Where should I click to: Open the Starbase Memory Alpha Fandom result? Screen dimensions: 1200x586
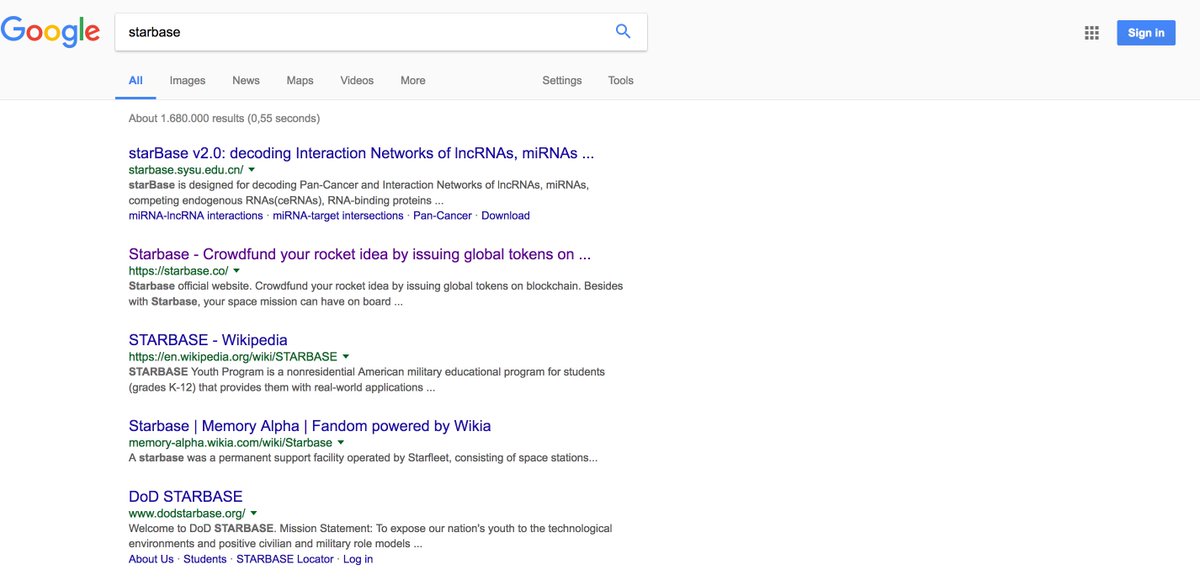coord(310,426)
